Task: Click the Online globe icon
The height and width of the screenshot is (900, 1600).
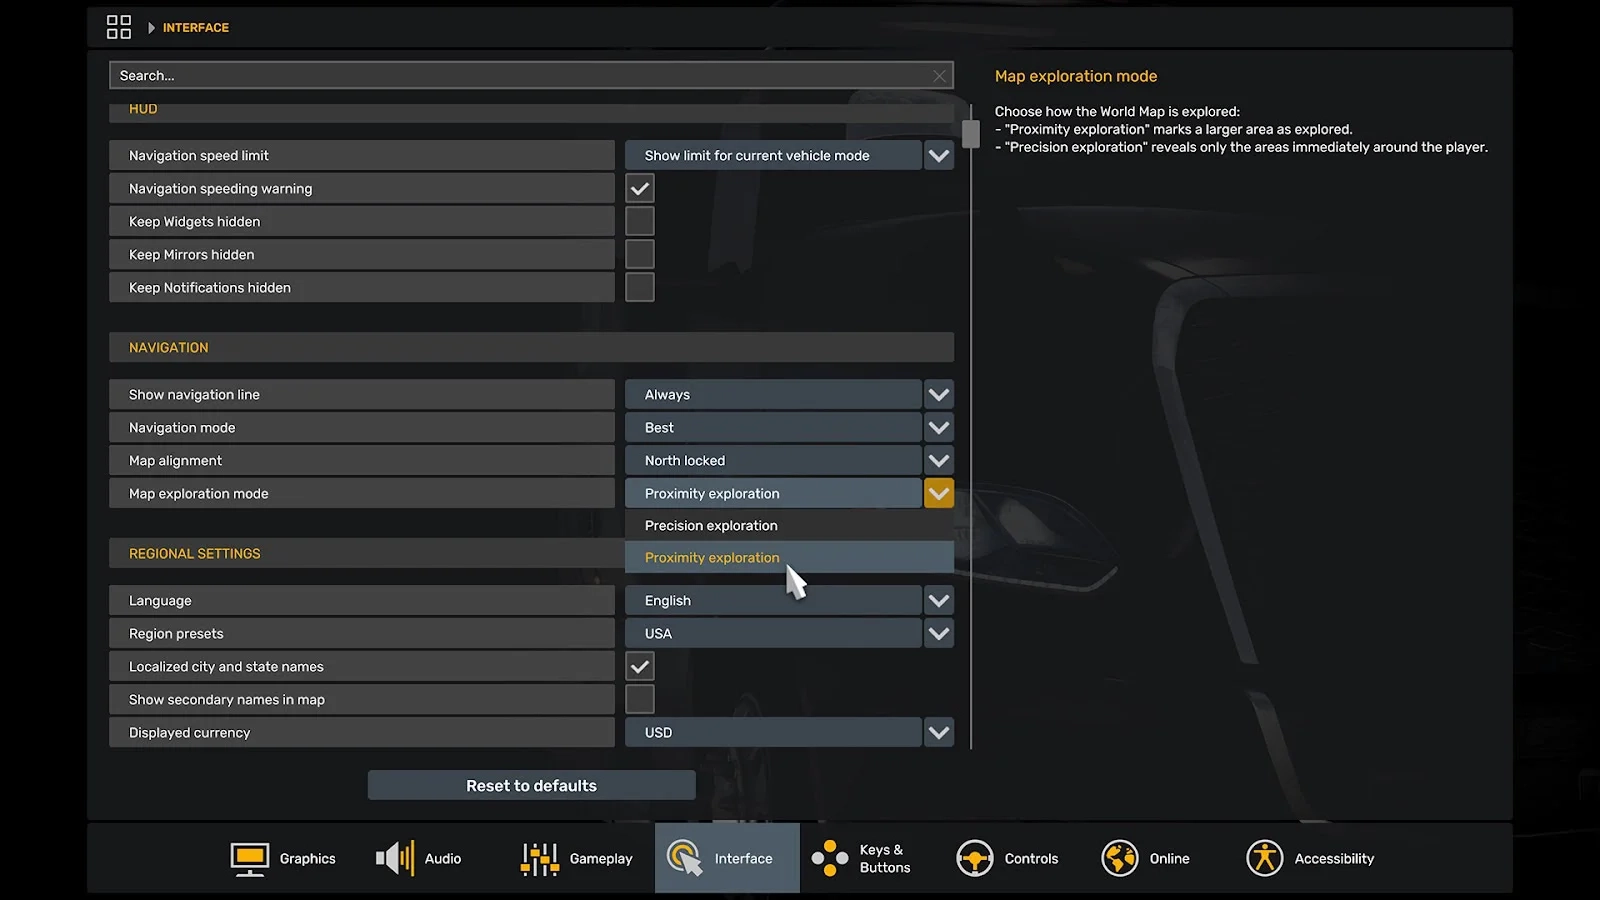Action: point(1120,858)
